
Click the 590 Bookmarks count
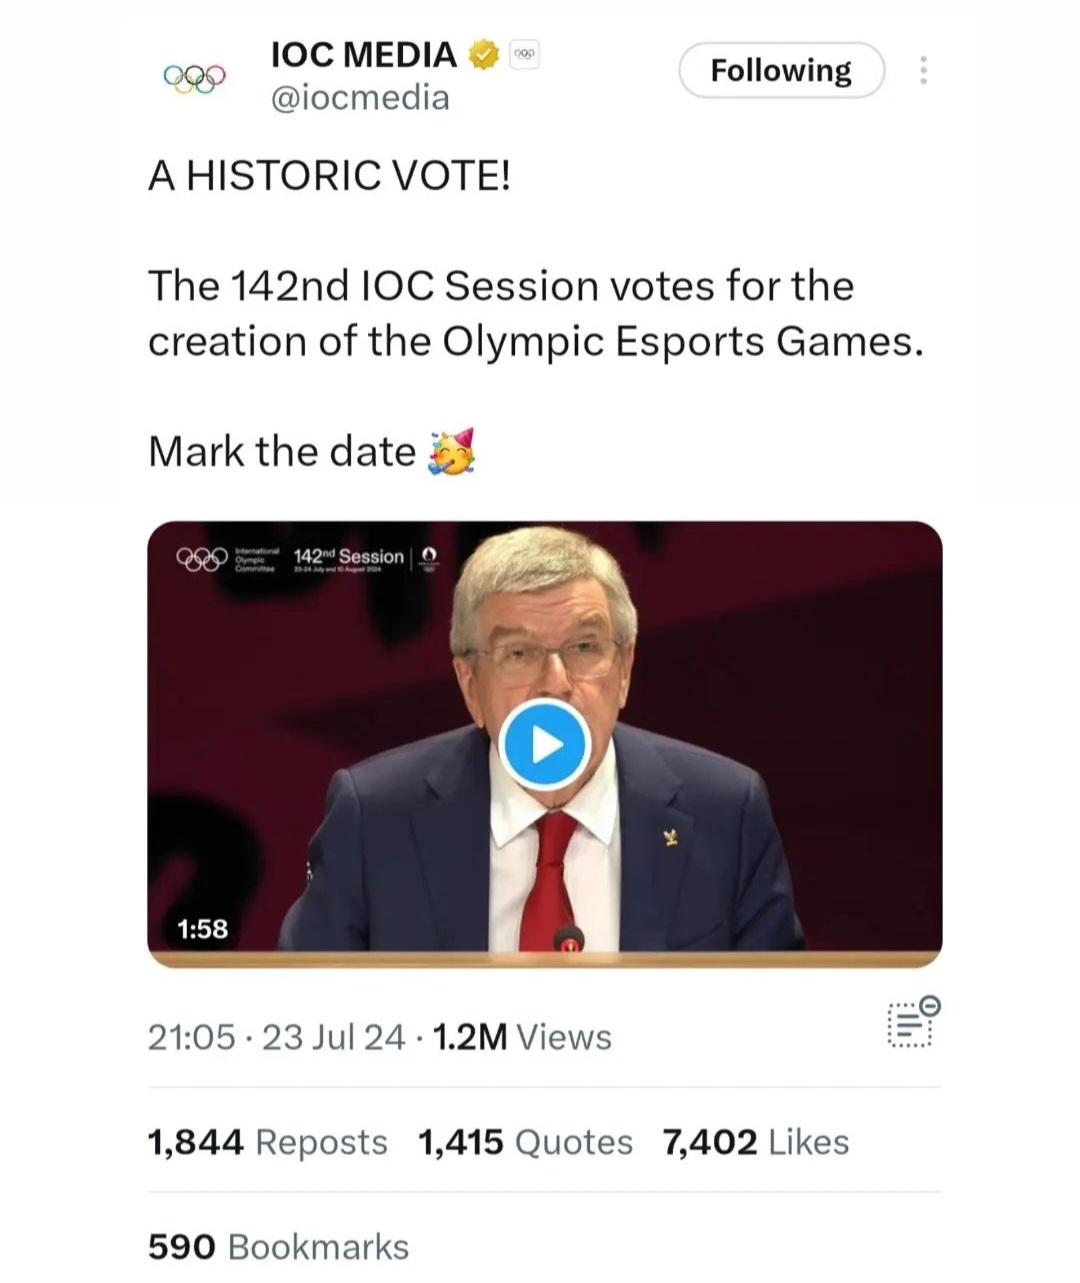(x=278, y=1247)
